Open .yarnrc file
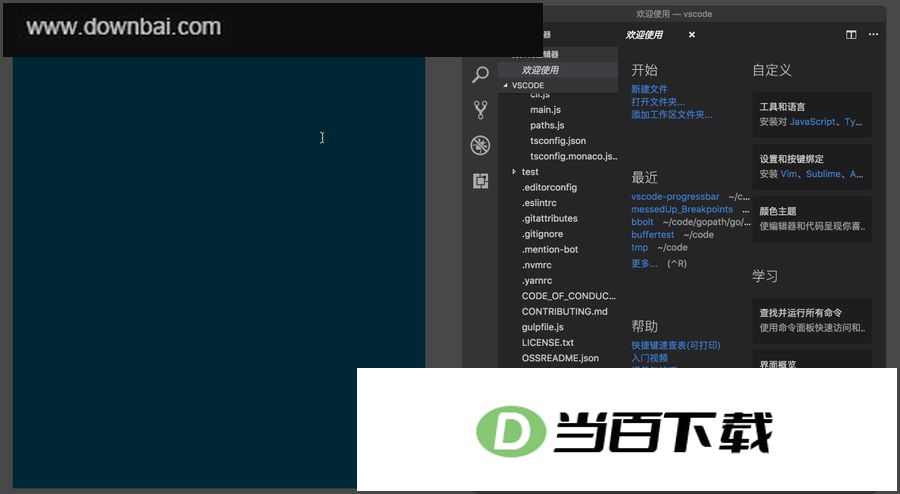900x494 pixels. pyautogui.click(x=537, y=280)
